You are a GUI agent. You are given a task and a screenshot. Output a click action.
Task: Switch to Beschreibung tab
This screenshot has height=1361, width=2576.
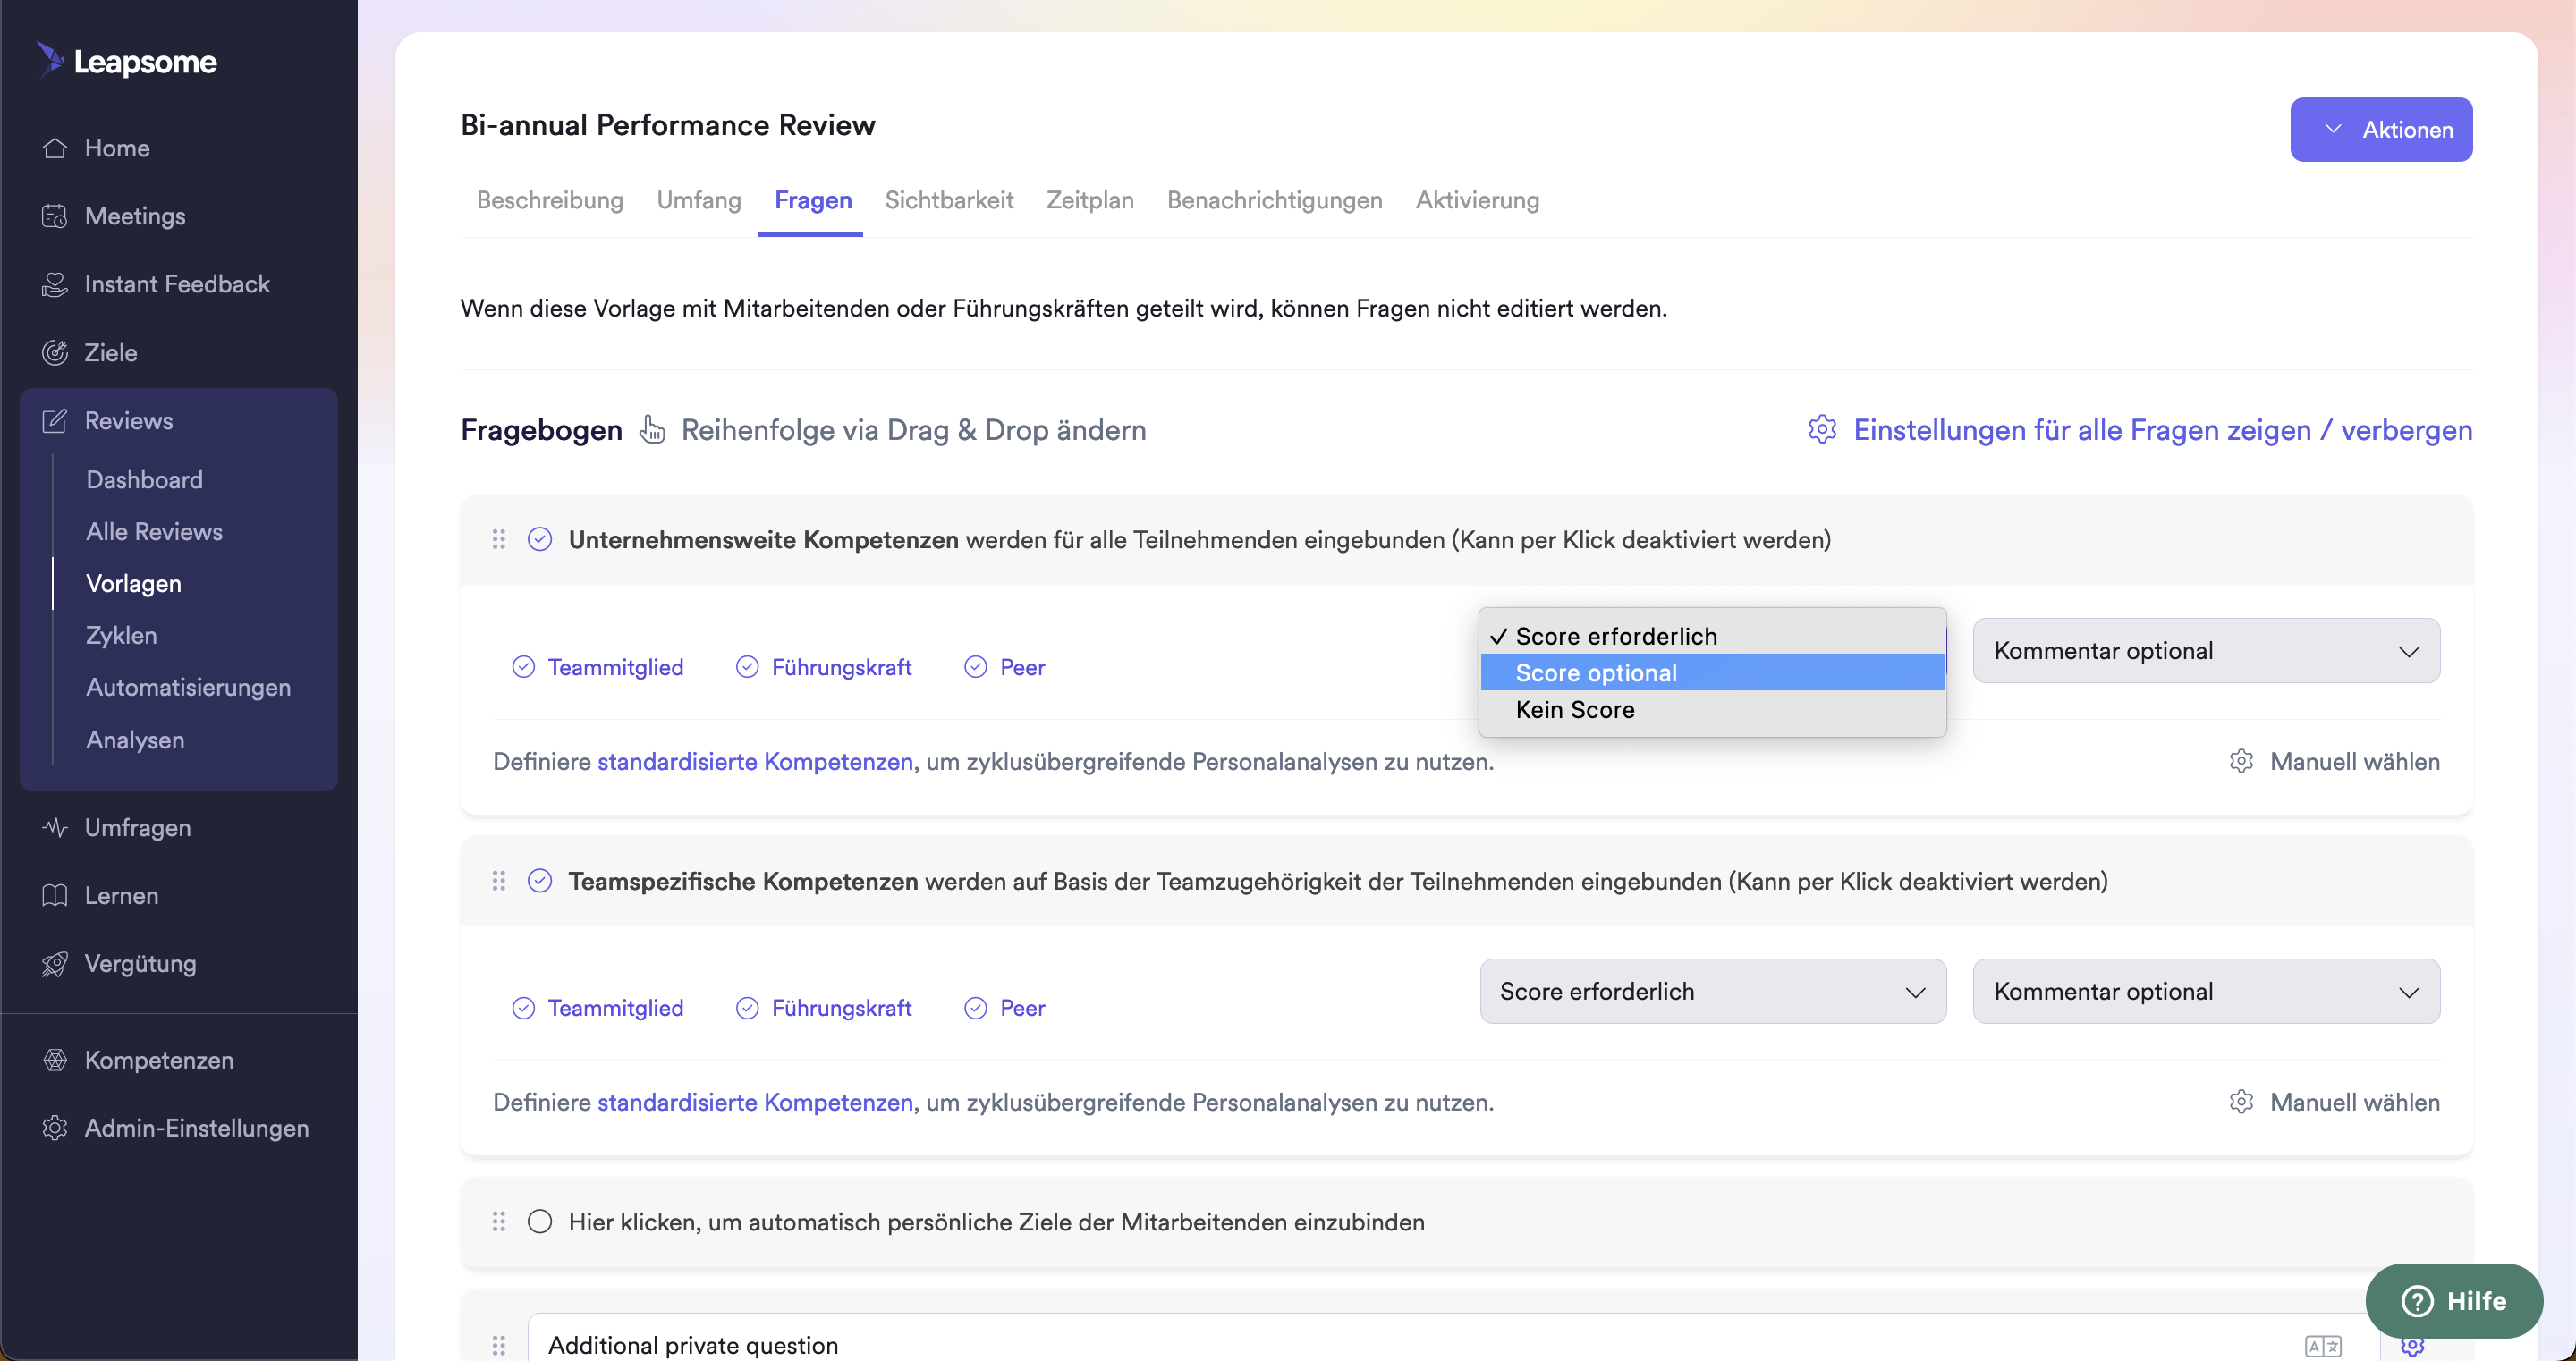[550, 200]
